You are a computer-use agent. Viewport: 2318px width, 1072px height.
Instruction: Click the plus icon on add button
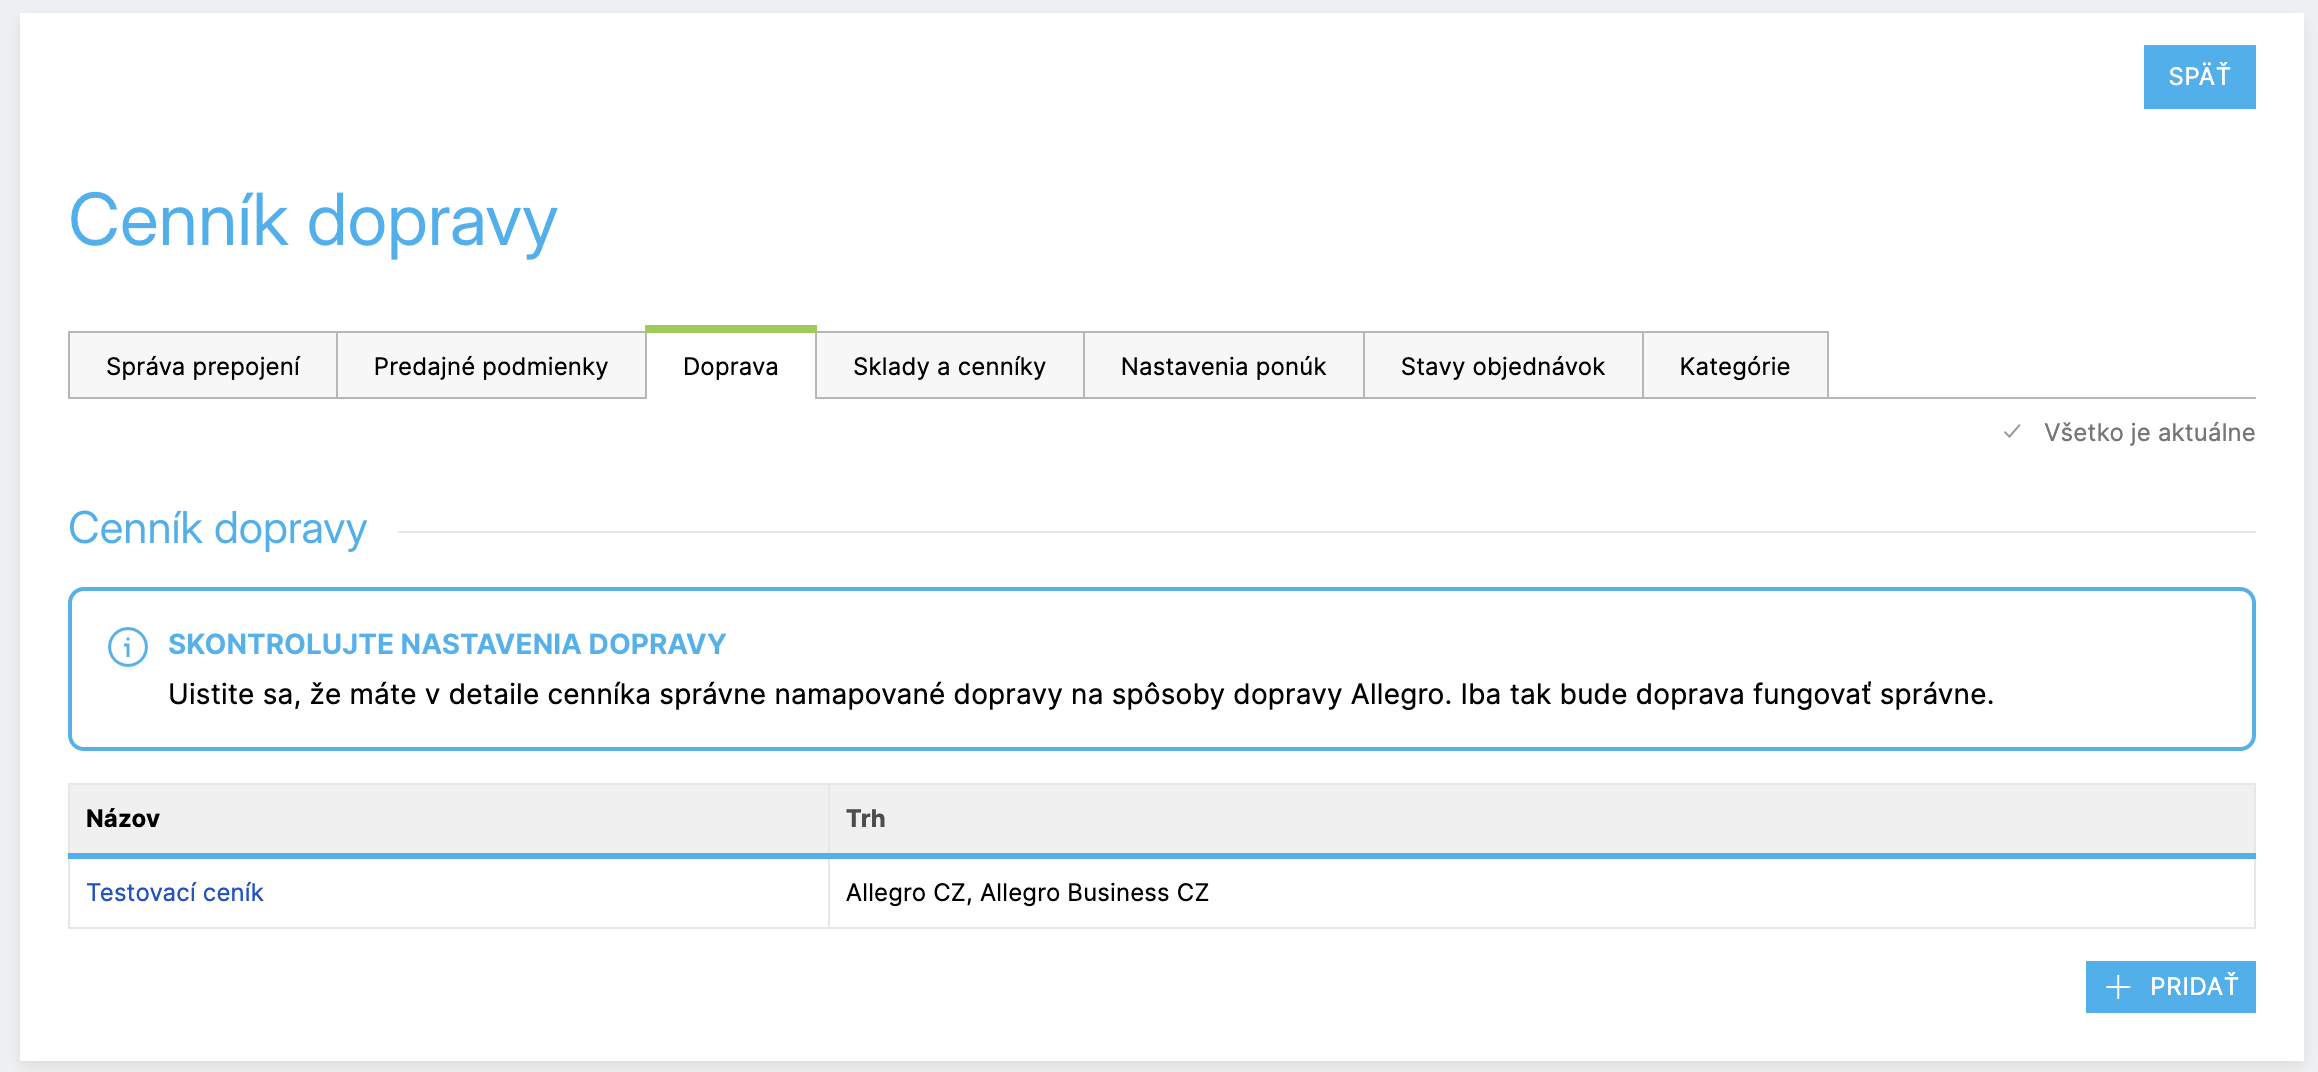[2117, 987]
